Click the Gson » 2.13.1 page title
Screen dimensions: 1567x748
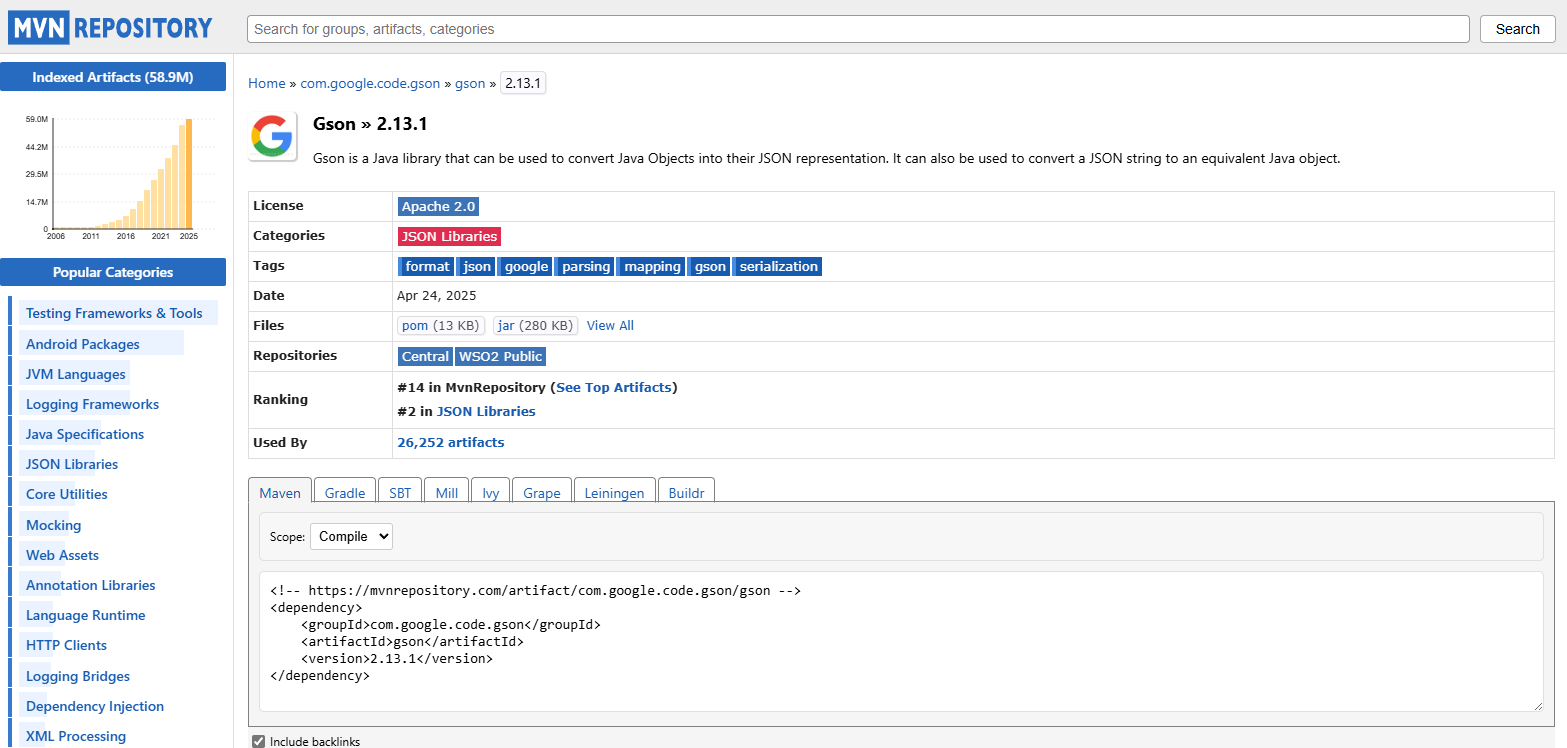coord(370,124)
